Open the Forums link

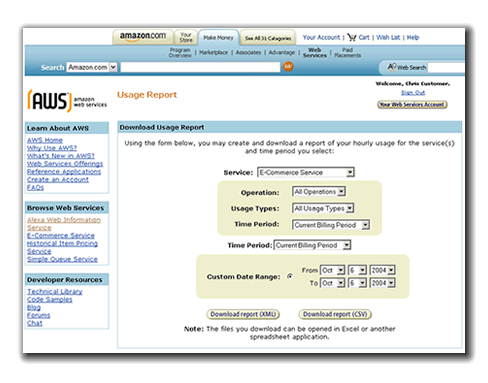38,315
